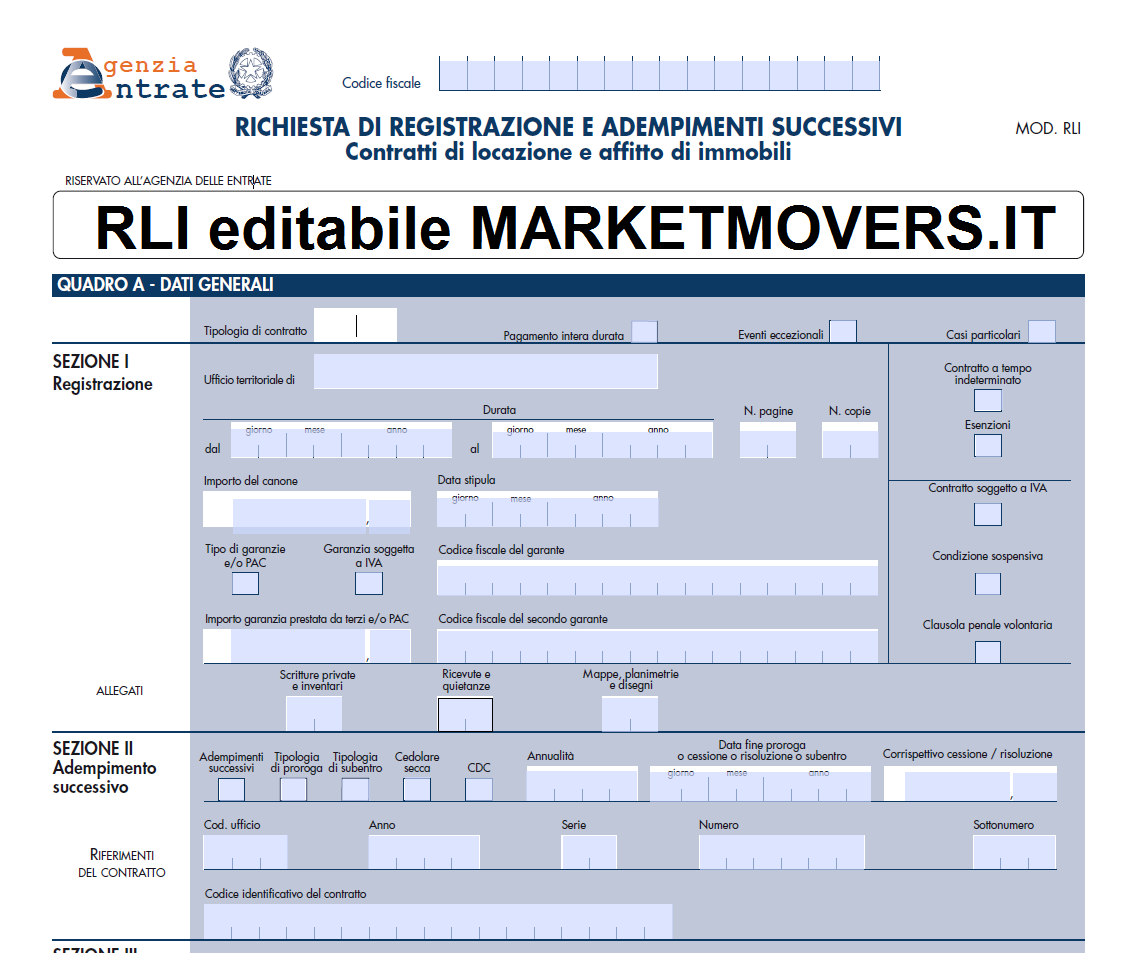Mark the Contratto soggetto a IVA box

coord(987,514)
